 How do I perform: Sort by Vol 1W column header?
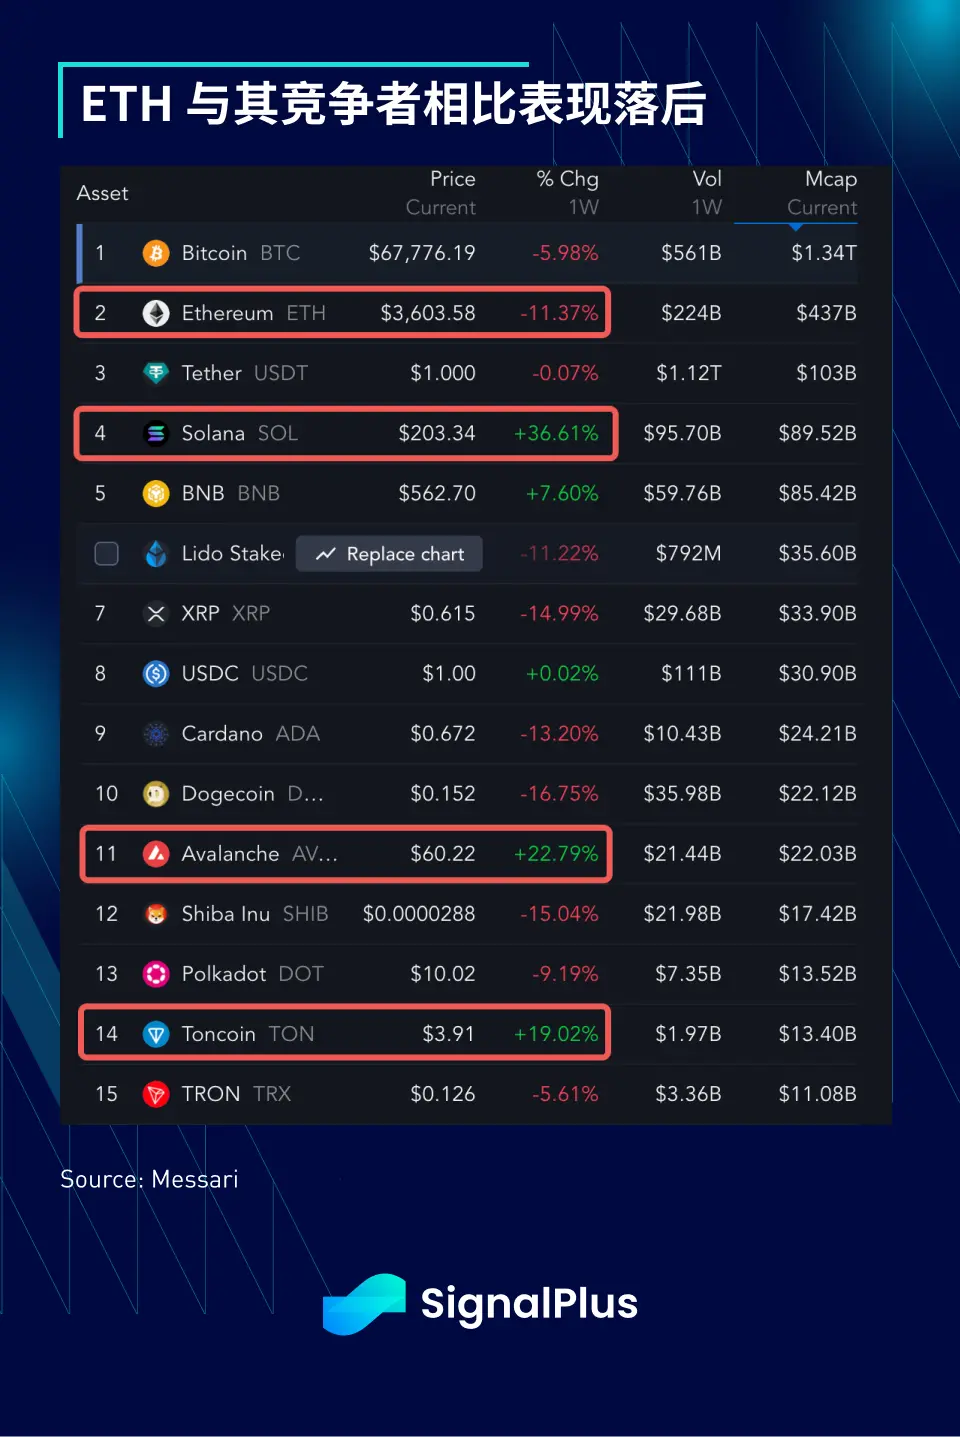pos(706,193)
